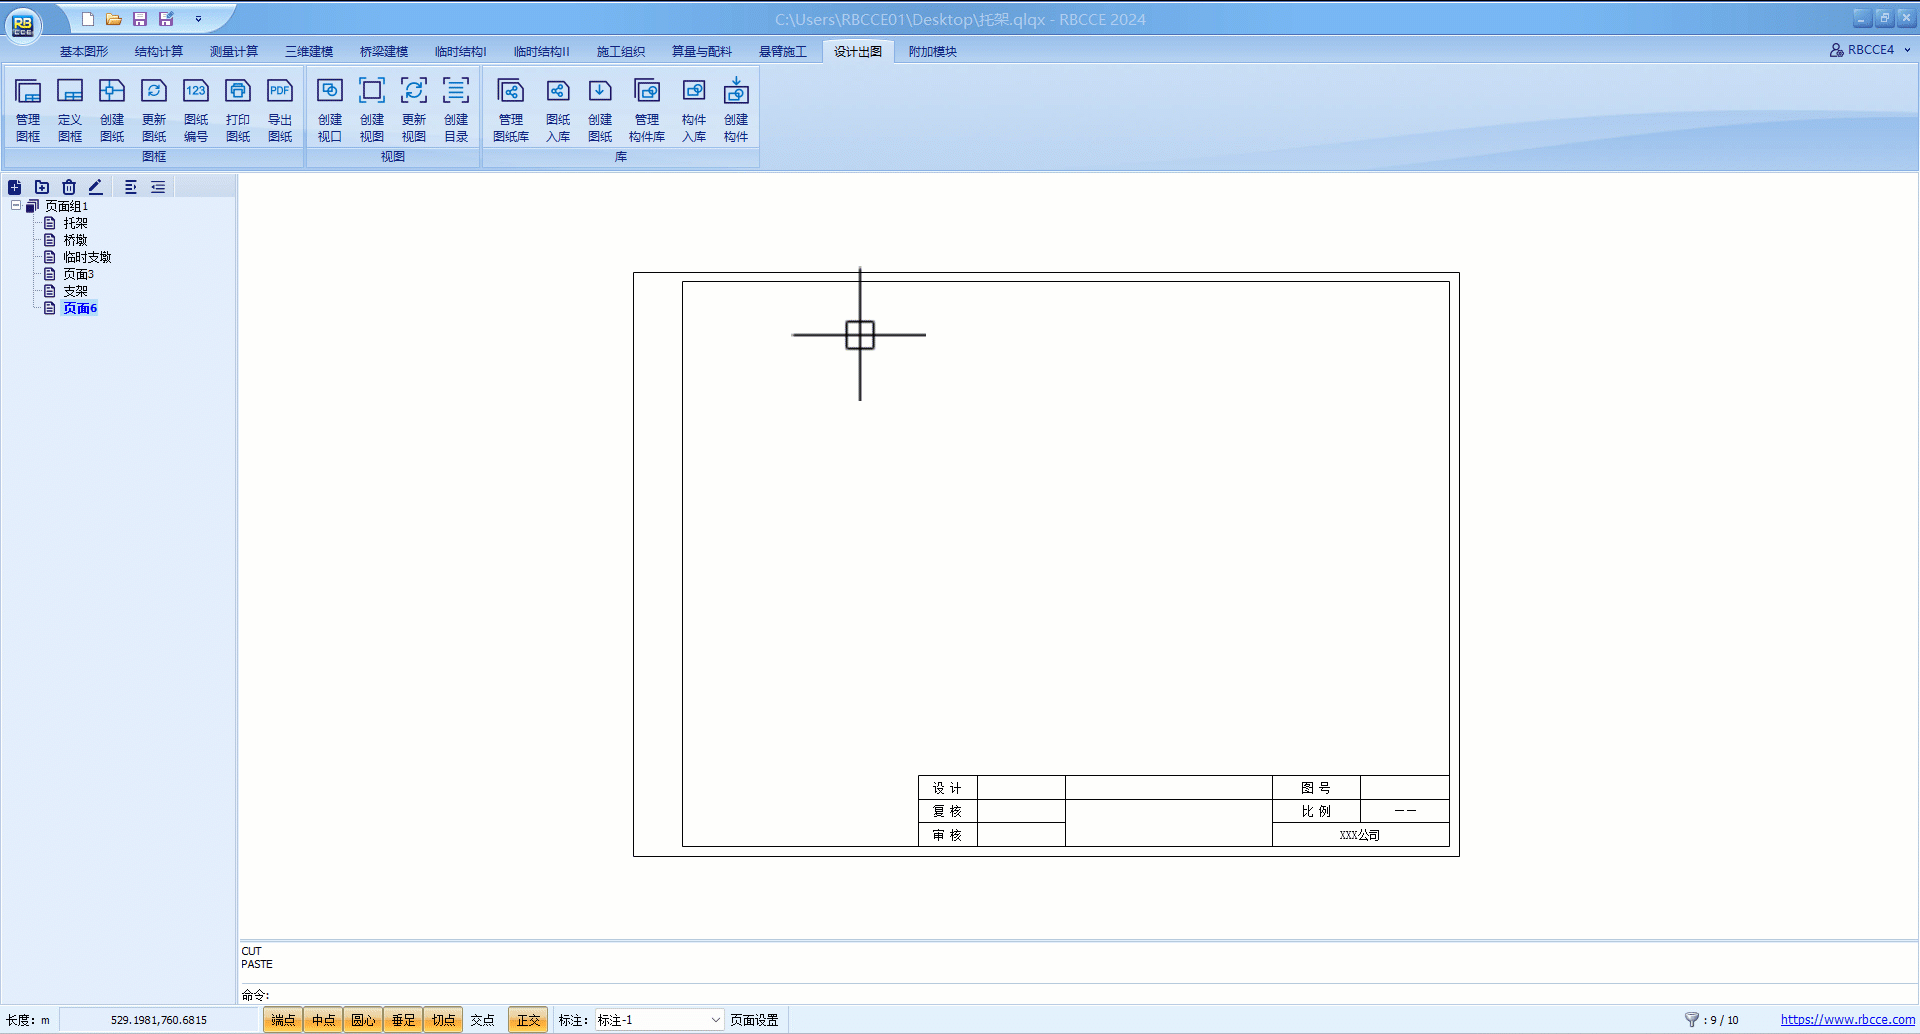Click the 页面设置 page setup button
The width and height of the screenshot is (1920, 1034).
coord(754,1020)
